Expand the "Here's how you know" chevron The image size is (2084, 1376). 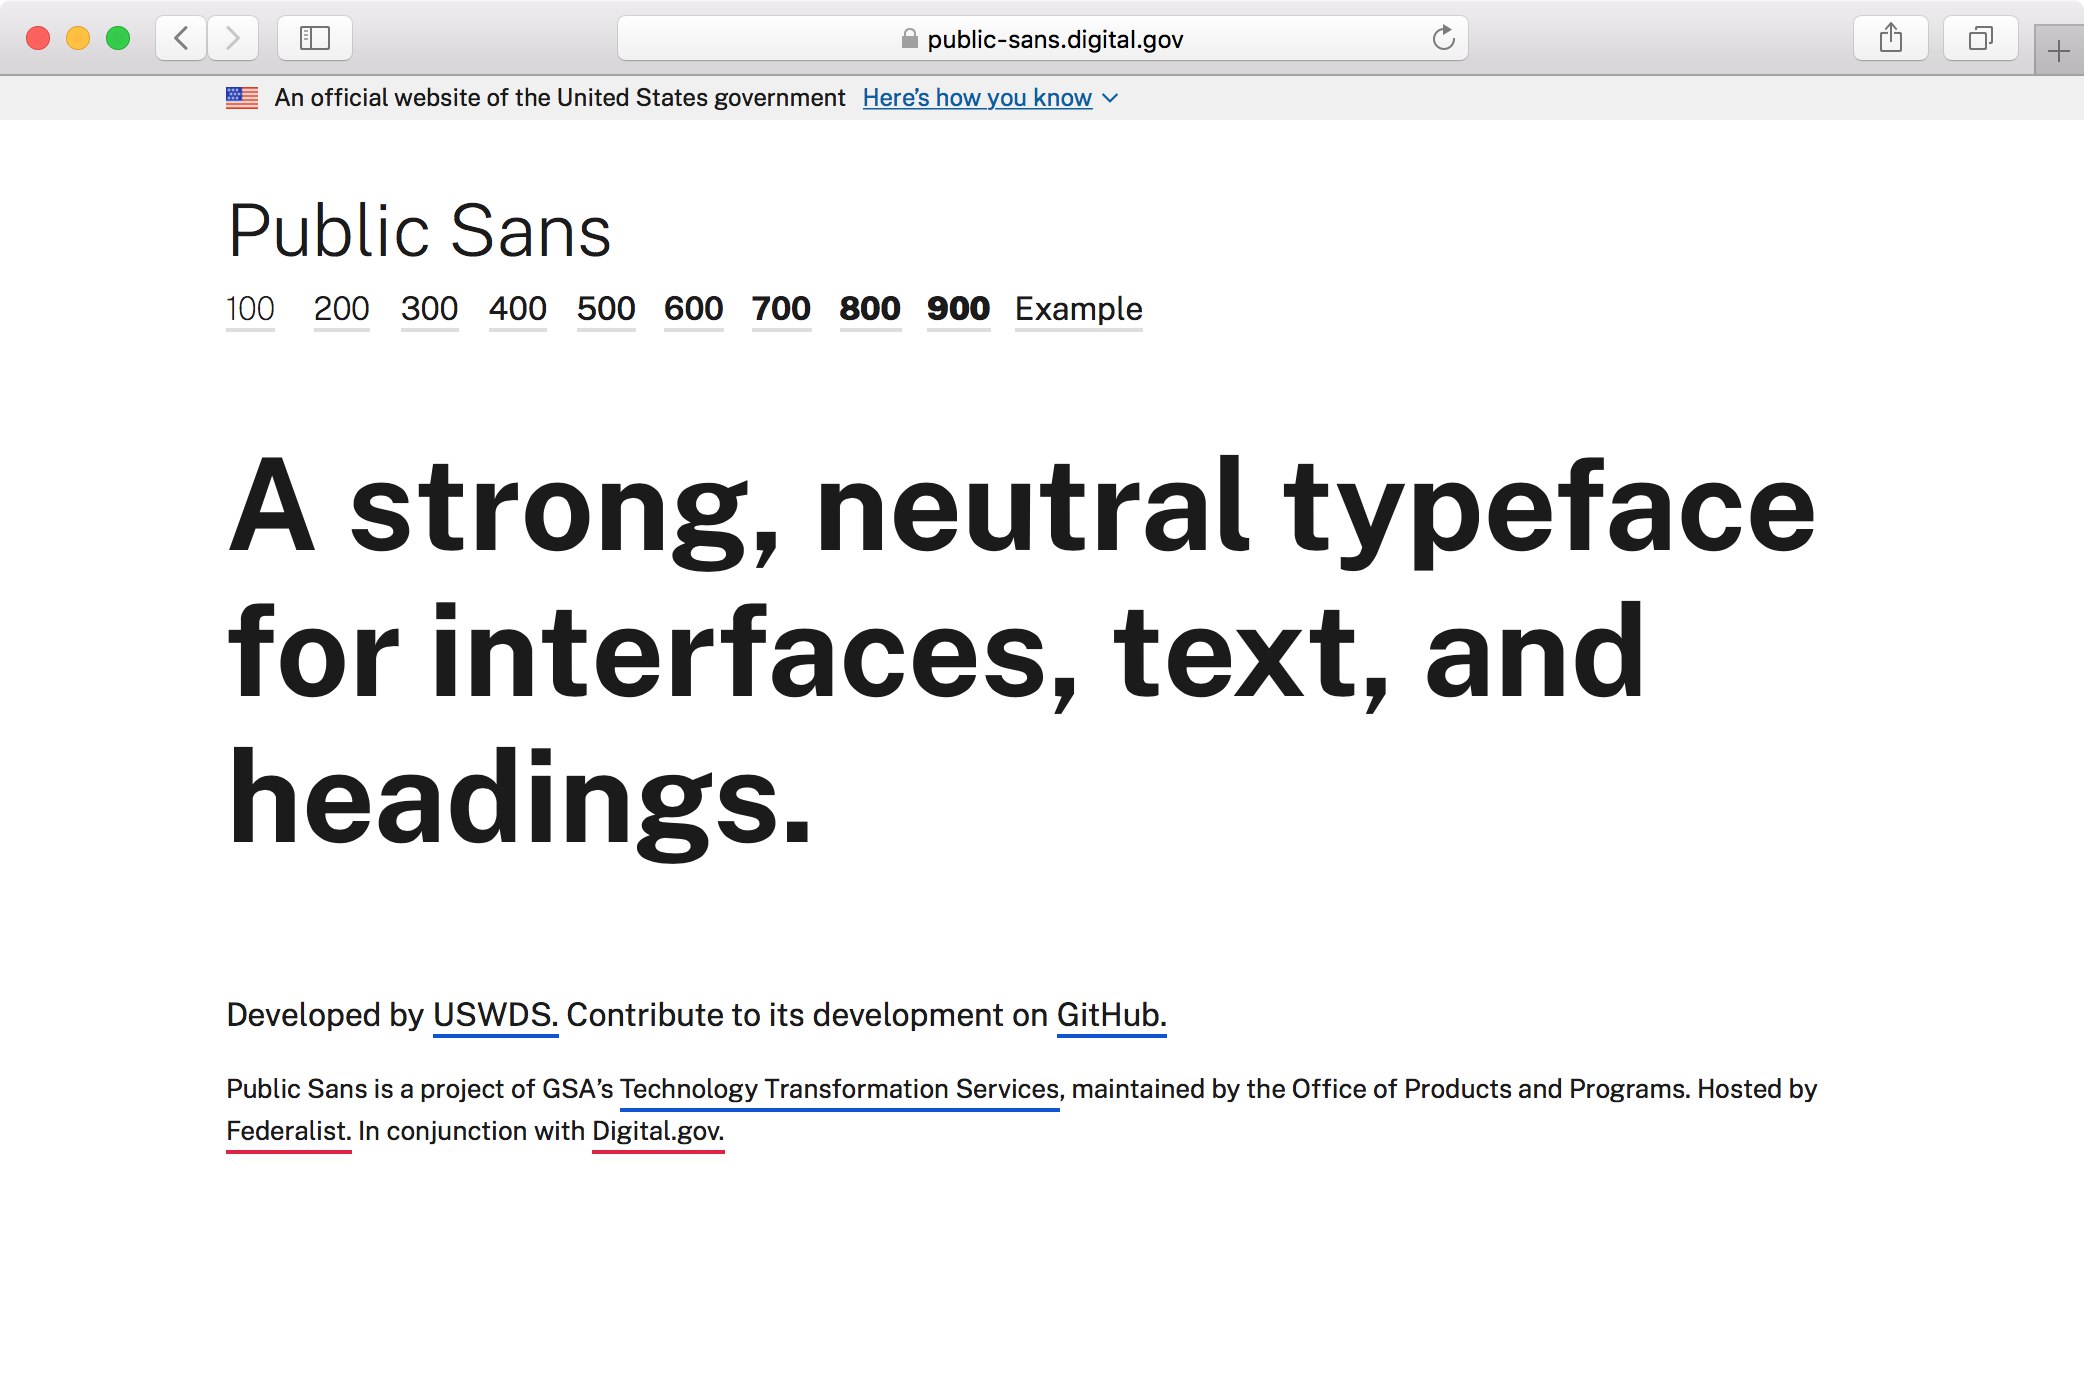(x=1110, y=98)
